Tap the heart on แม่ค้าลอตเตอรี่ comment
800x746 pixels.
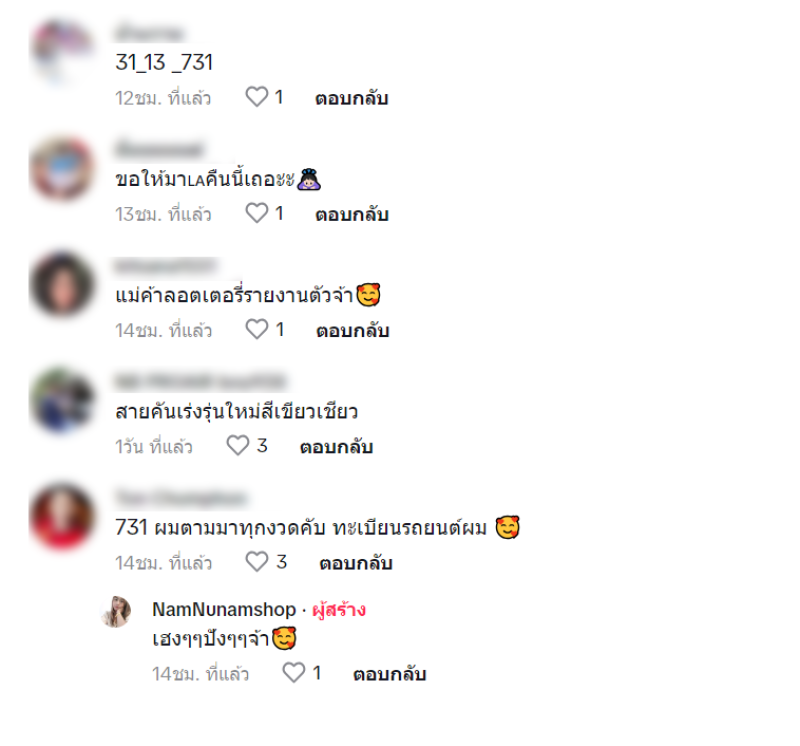257,330
